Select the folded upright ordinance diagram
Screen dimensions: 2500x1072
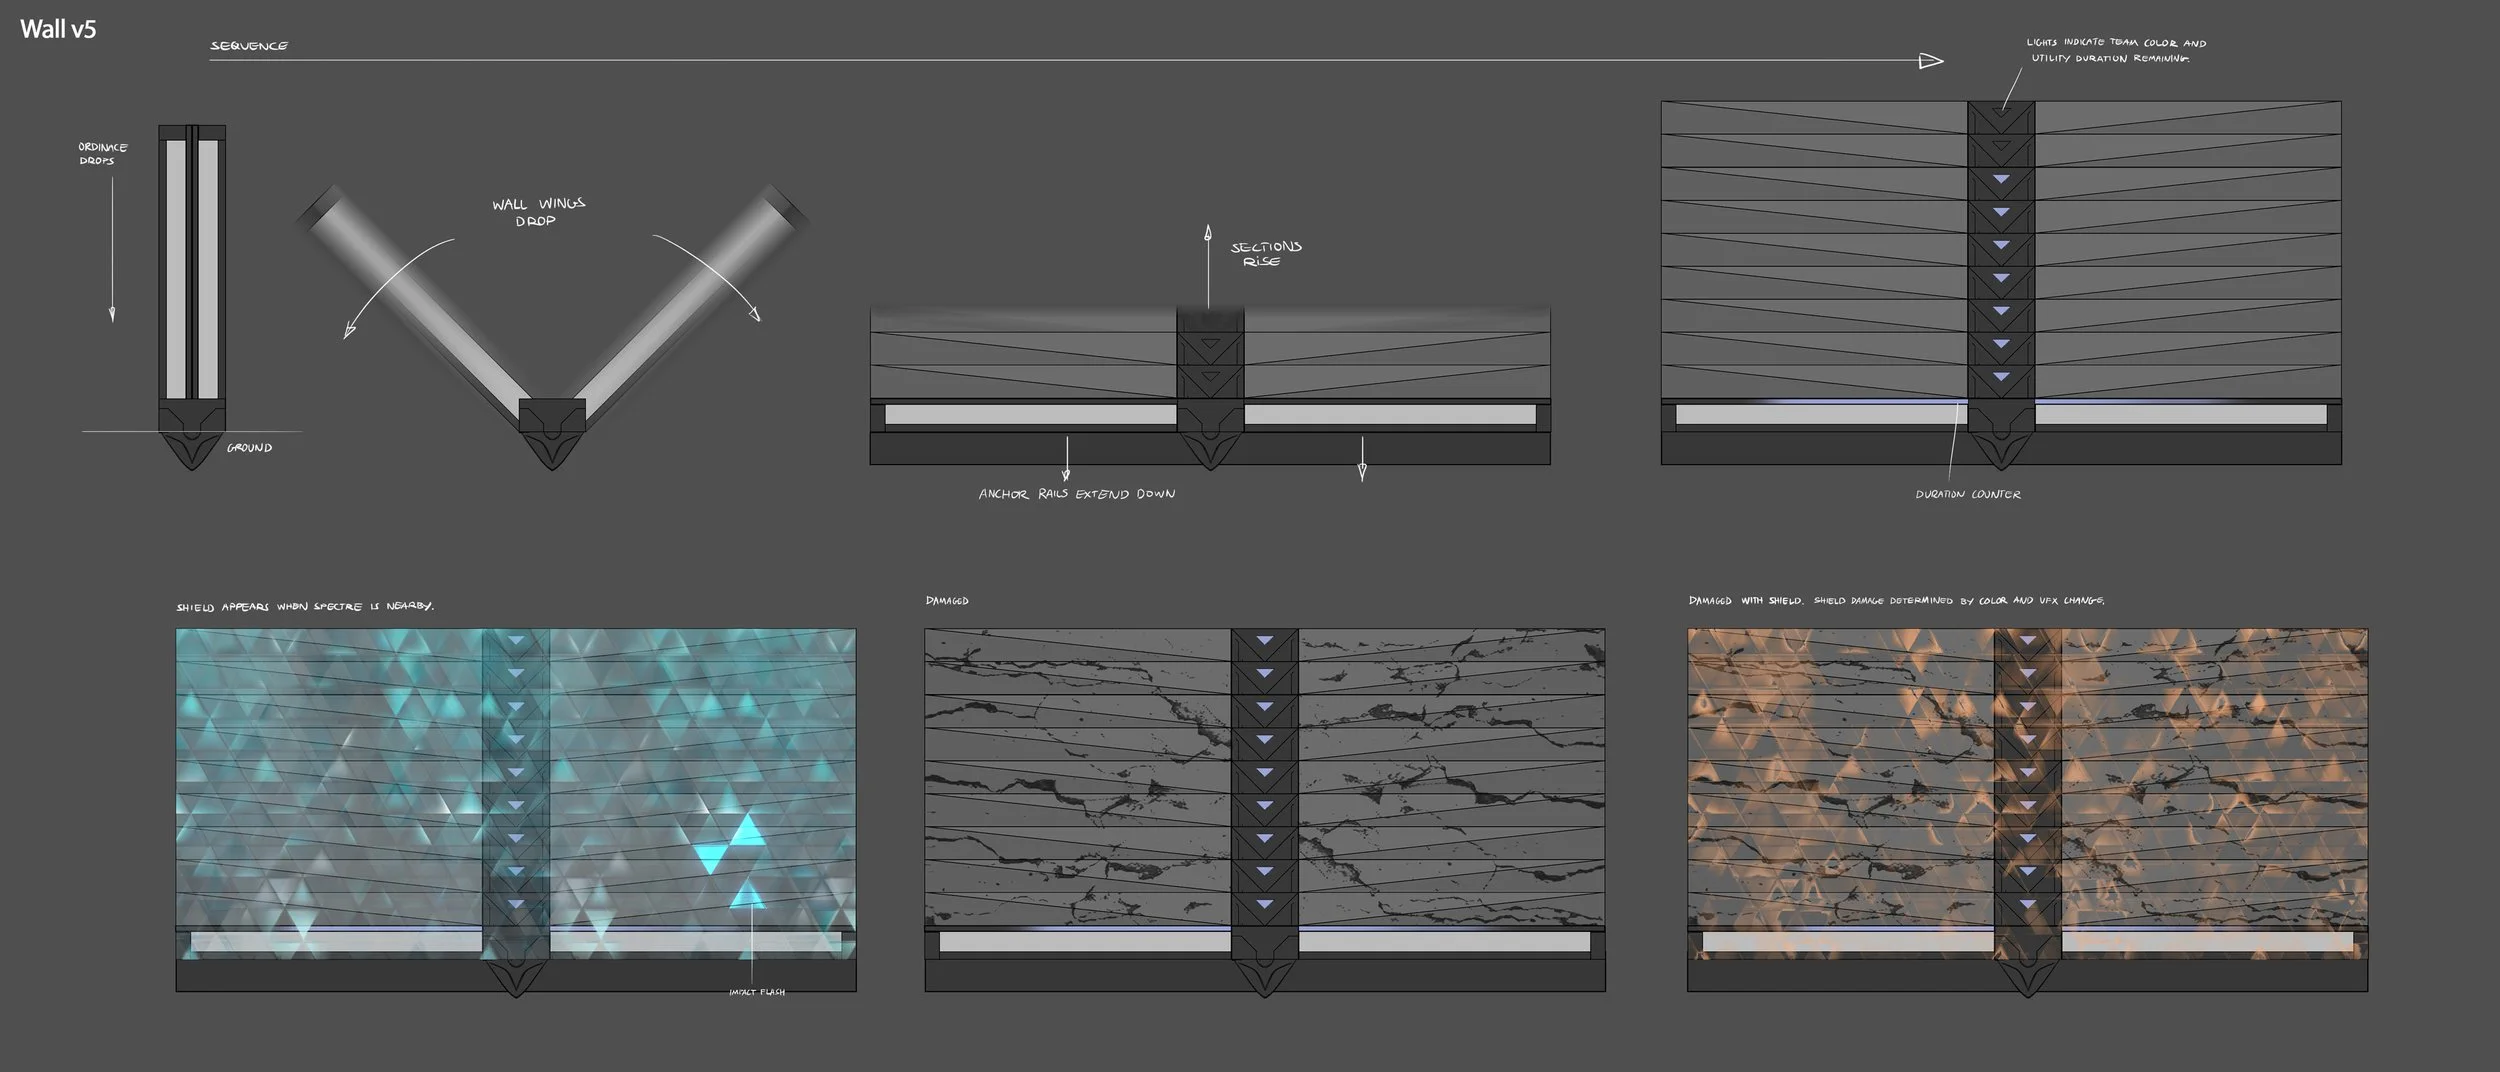pos(192,297)
